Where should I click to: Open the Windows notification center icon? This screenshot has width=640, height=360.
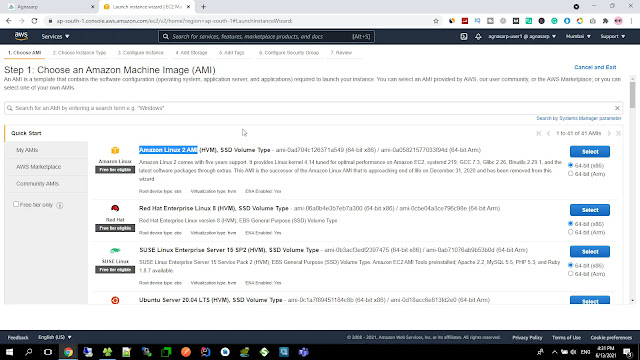(x=627, y=352)
